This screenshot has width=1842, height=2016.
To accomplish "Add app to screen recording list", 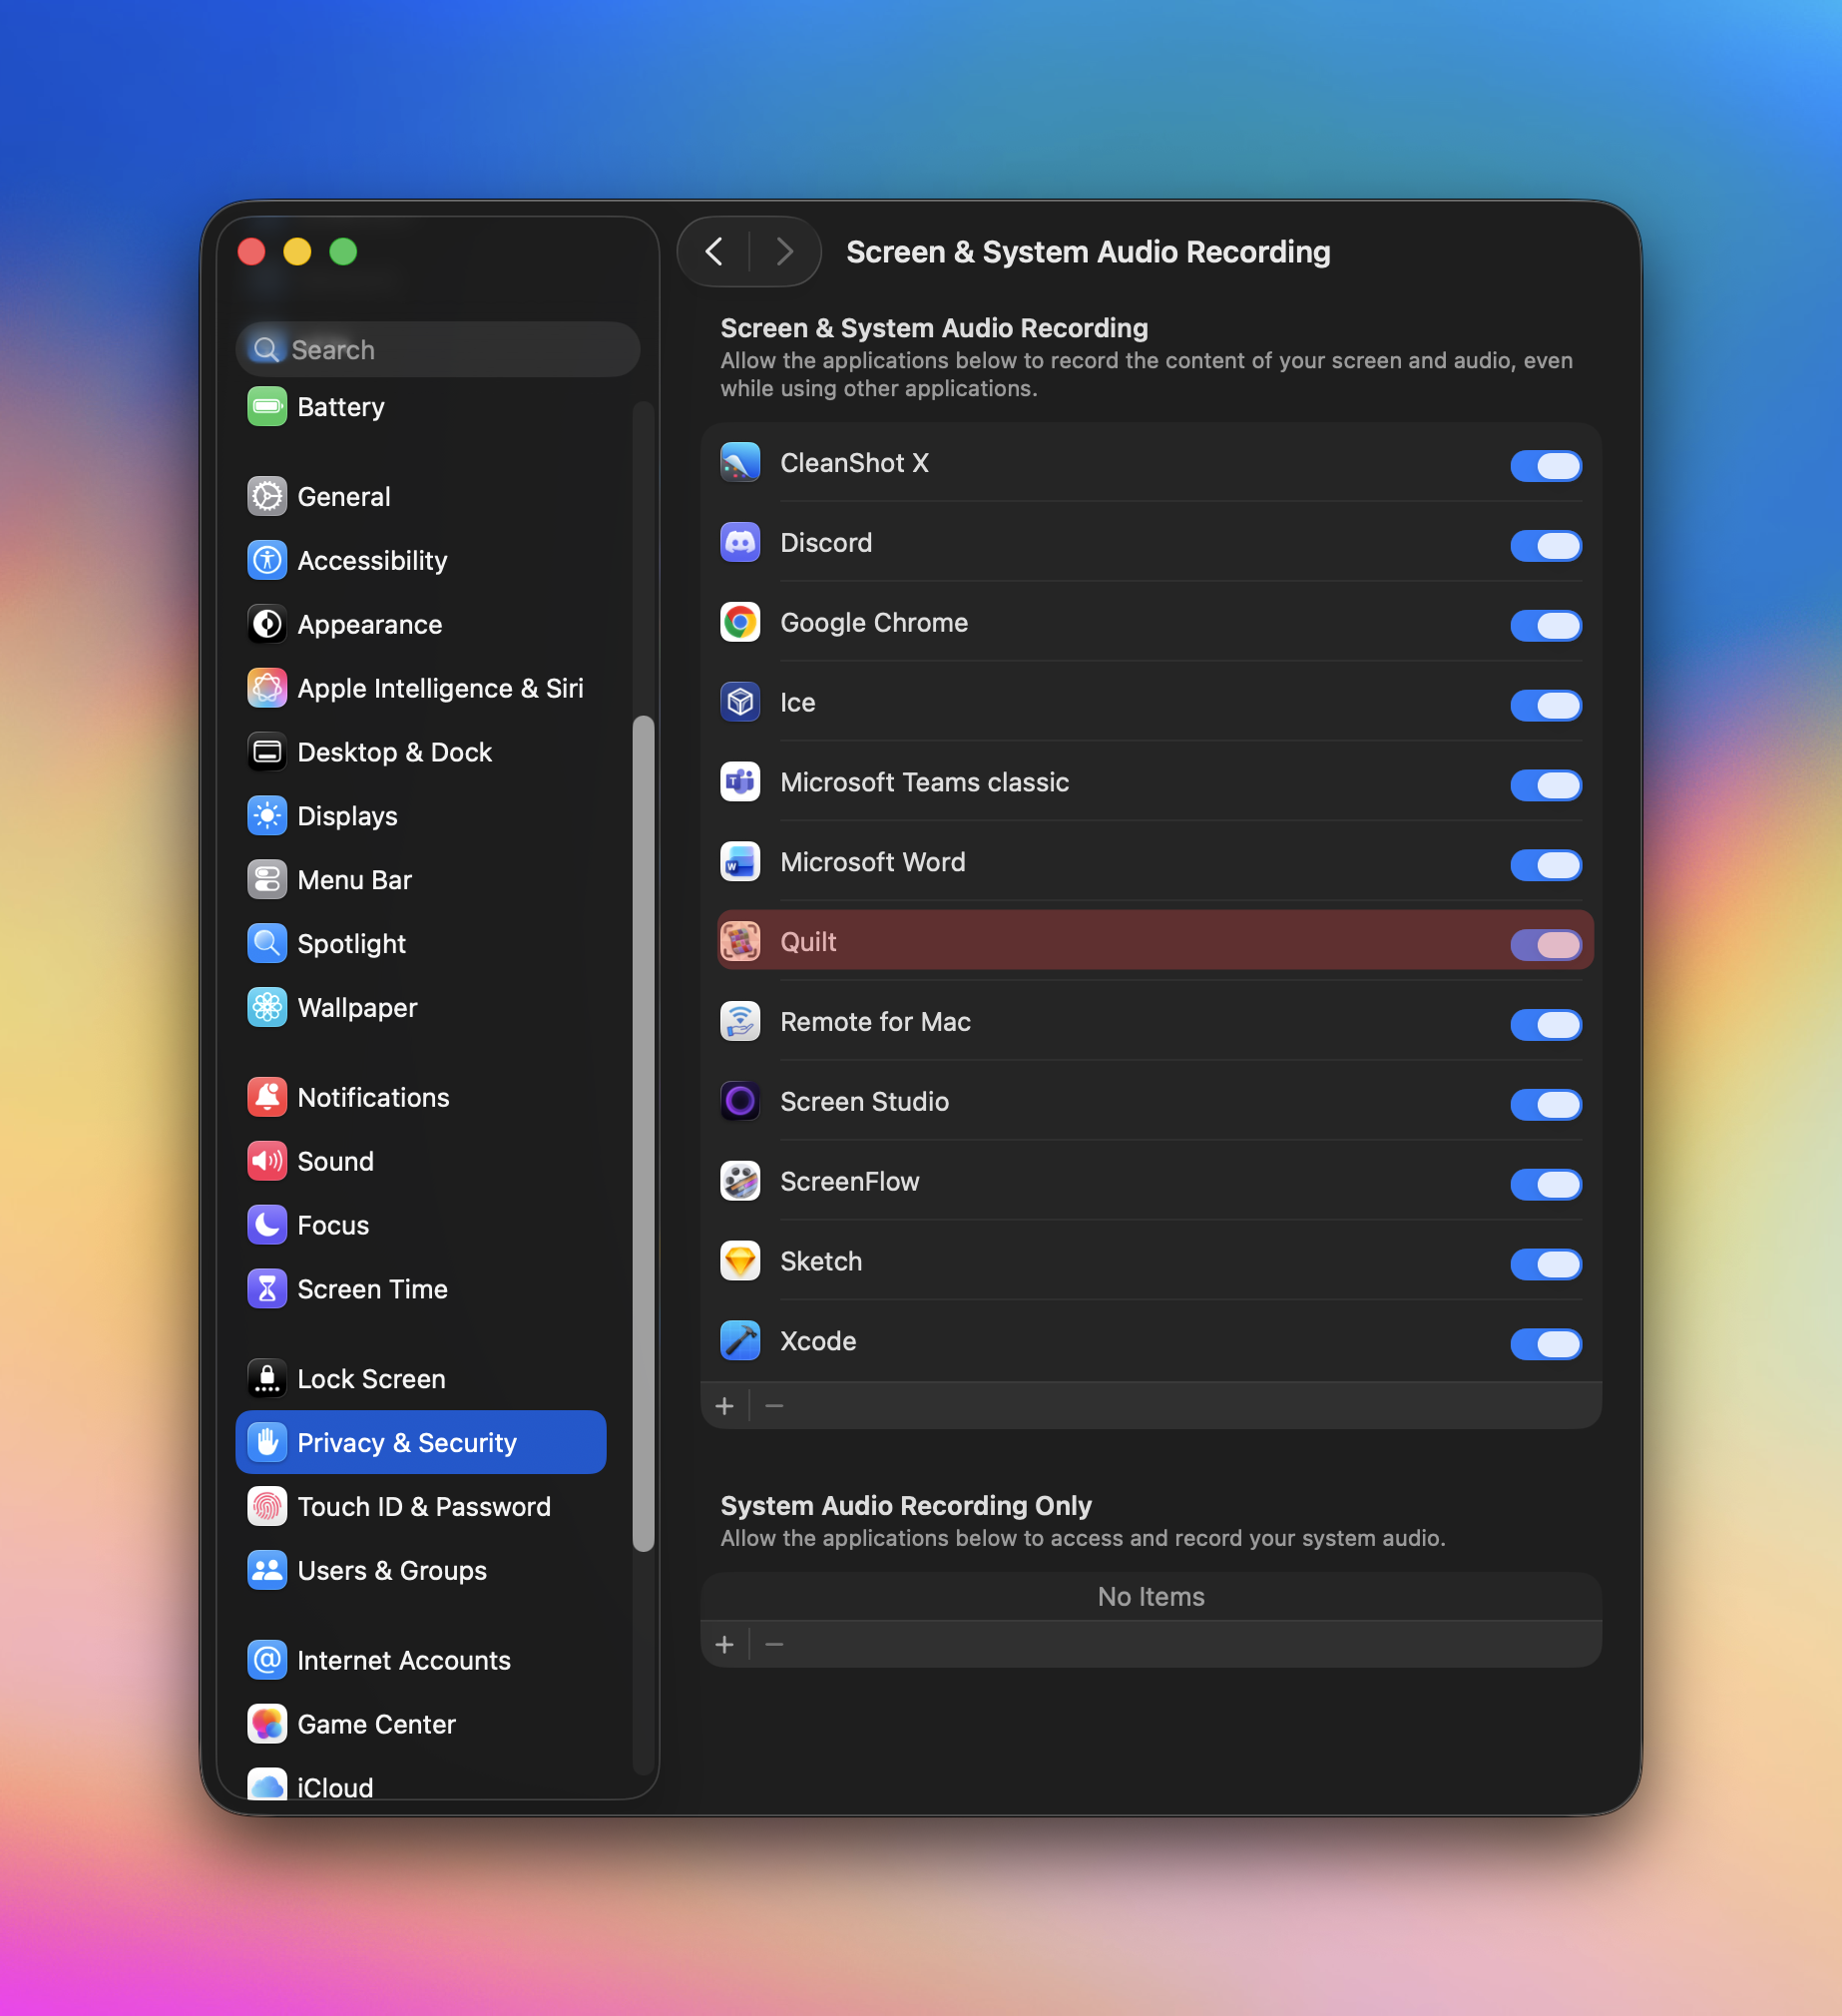I will point(725,1406).
